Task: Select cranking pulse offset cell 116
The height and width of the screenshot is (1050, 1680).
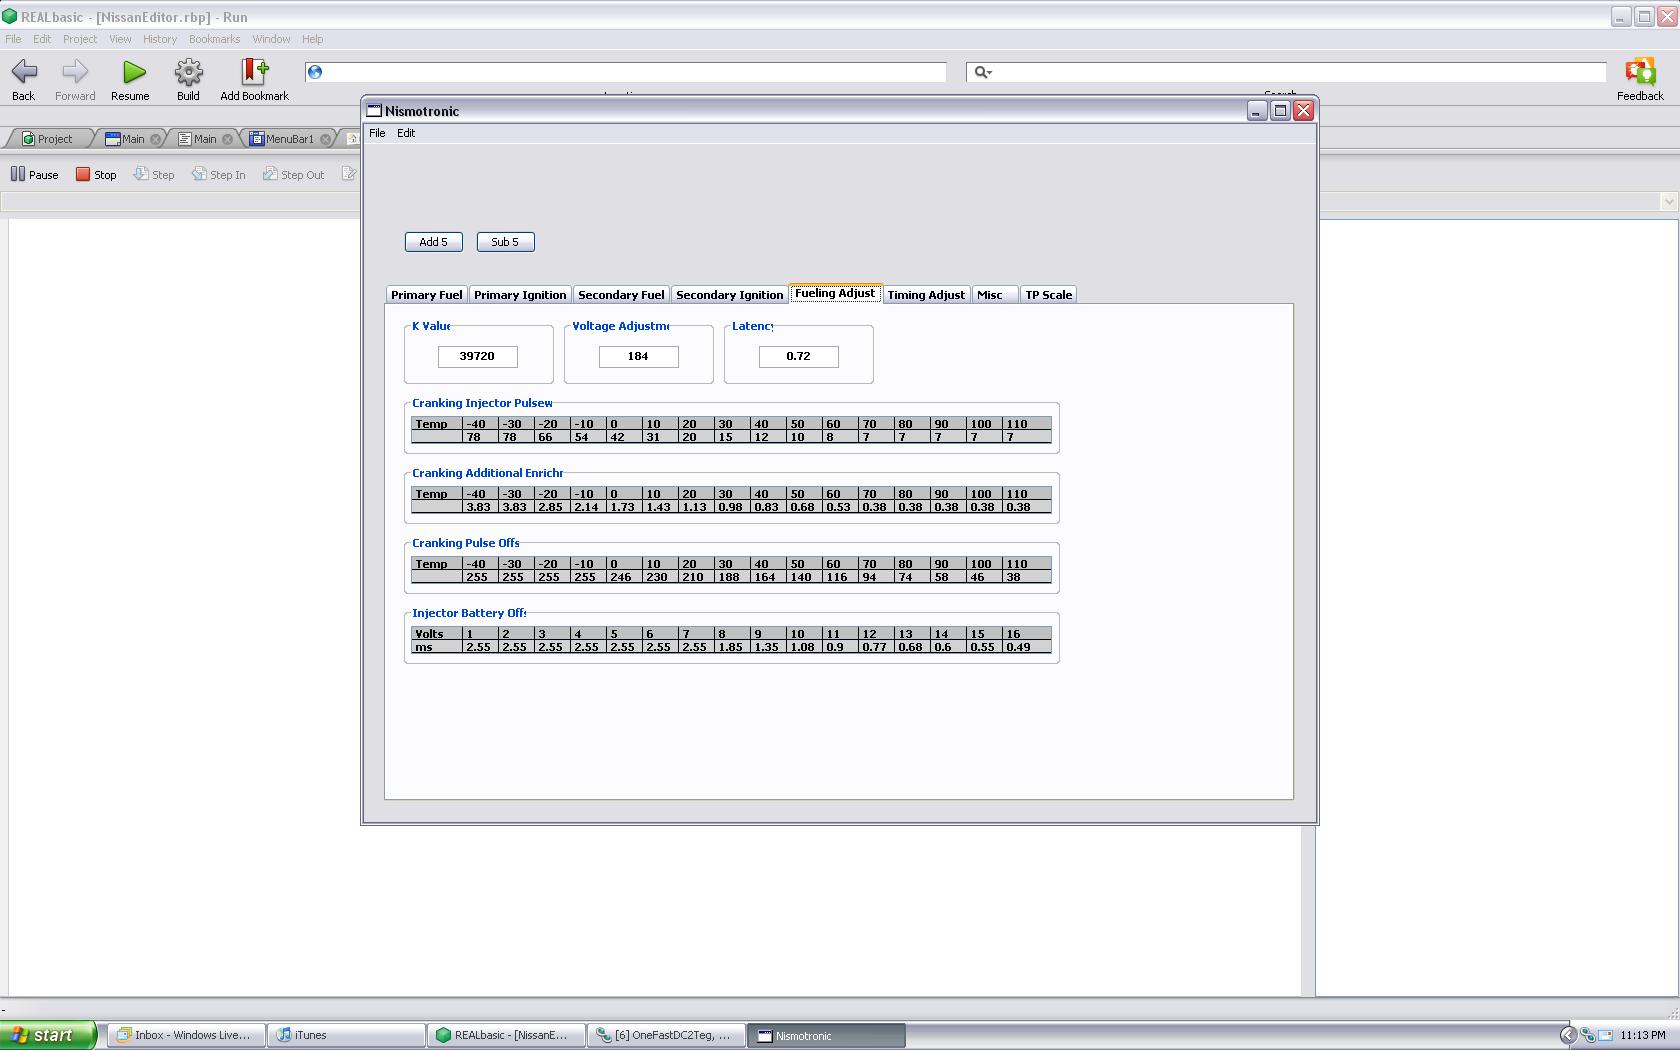Action: click(840, 577)
